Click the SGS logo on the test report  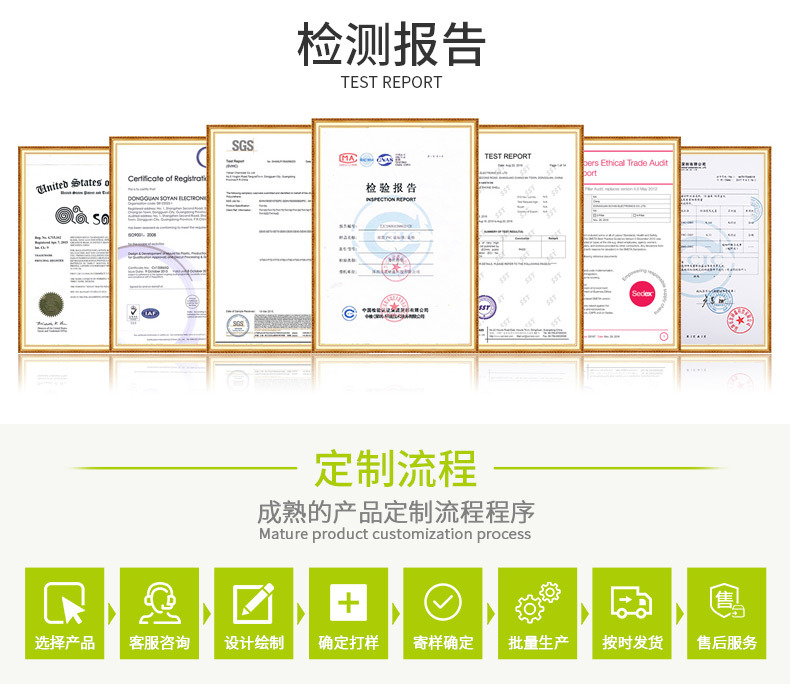(242, 146)
